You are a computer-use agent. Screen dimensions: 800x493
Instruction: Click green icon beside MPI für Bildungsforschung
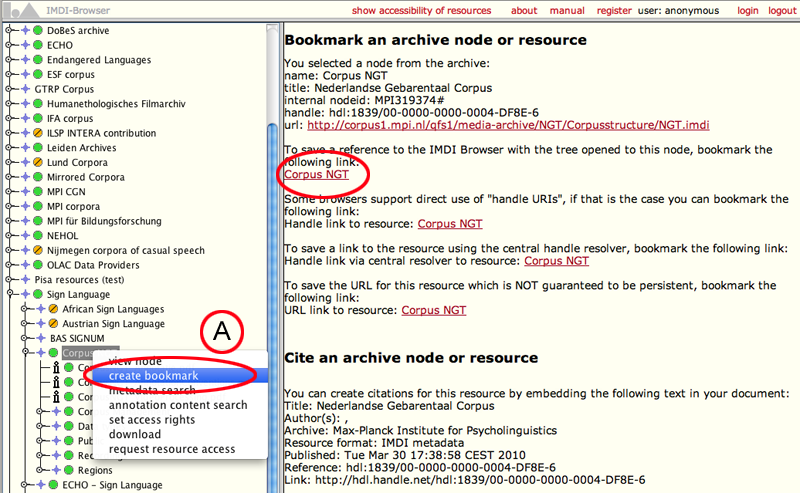click(x=38, y=221)
